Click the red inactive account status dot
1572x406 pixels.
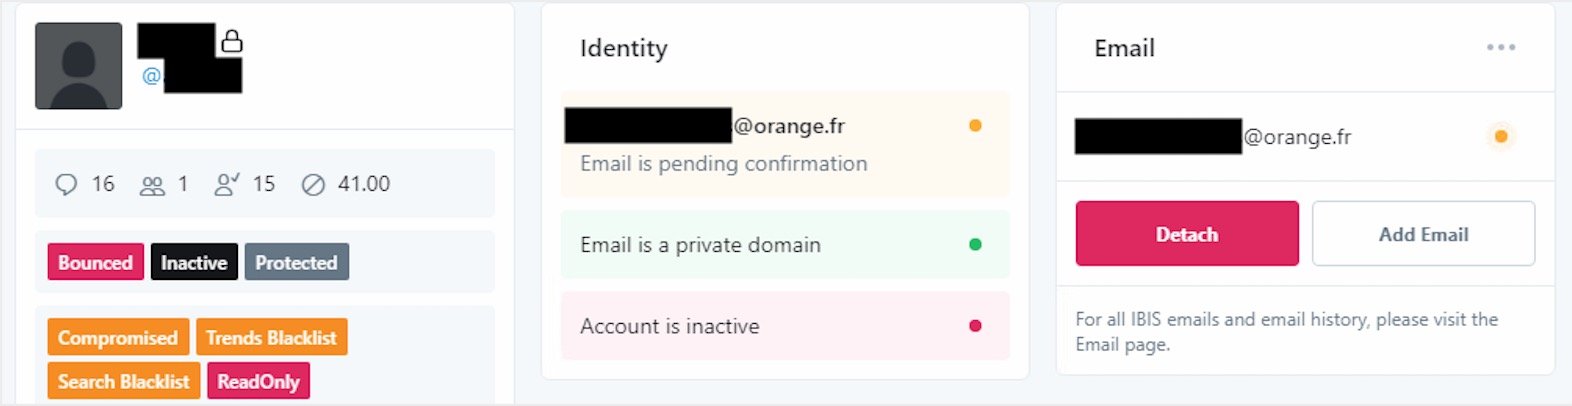tap(975, 326)
